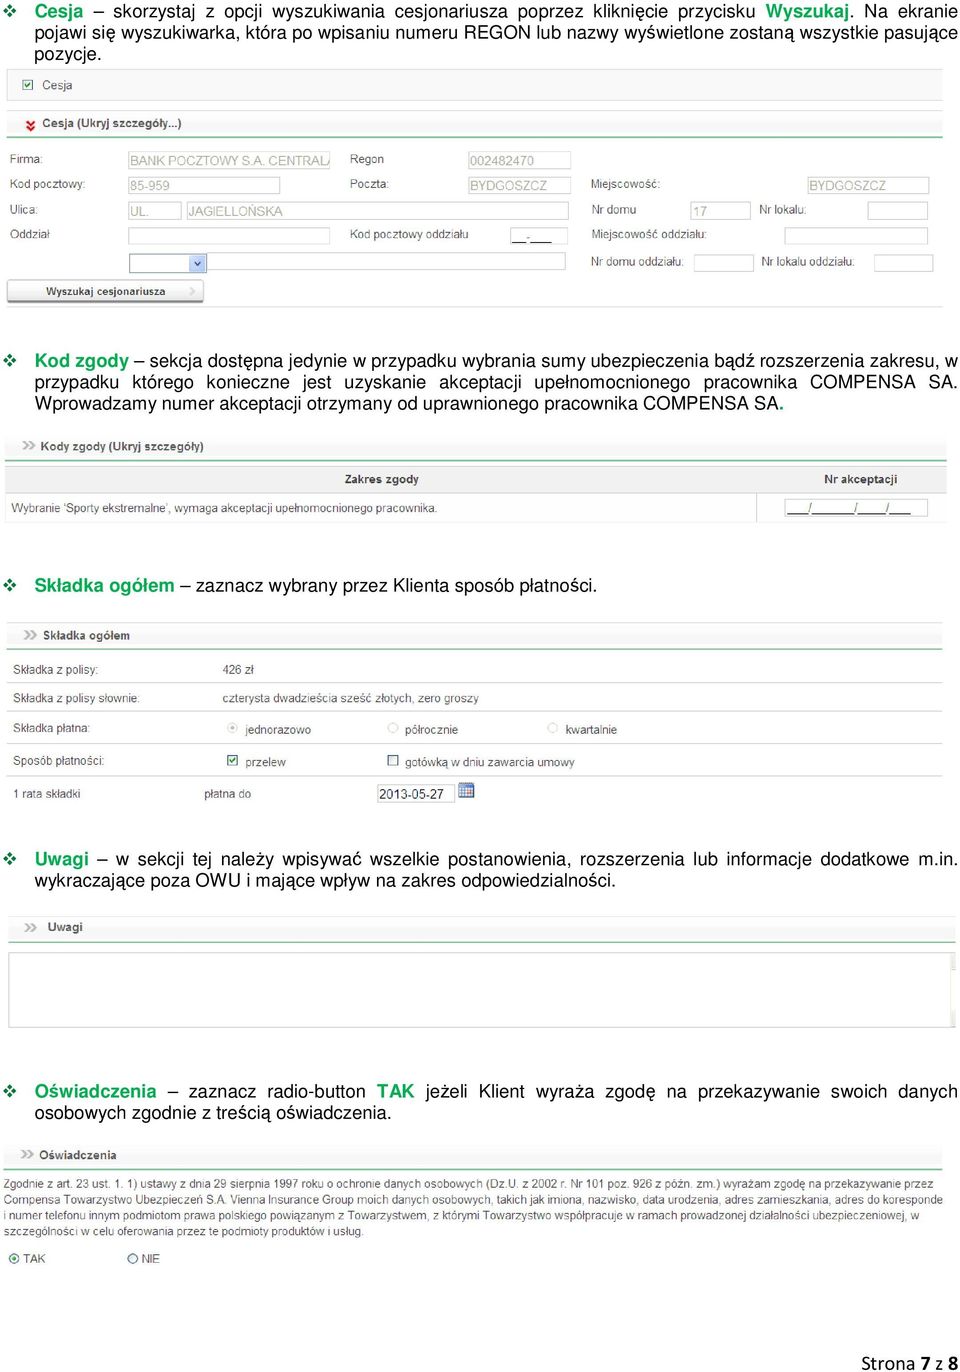
Task: Click the Wyszukaj cesjonariusza button
Action: click(x=105, y=291)
